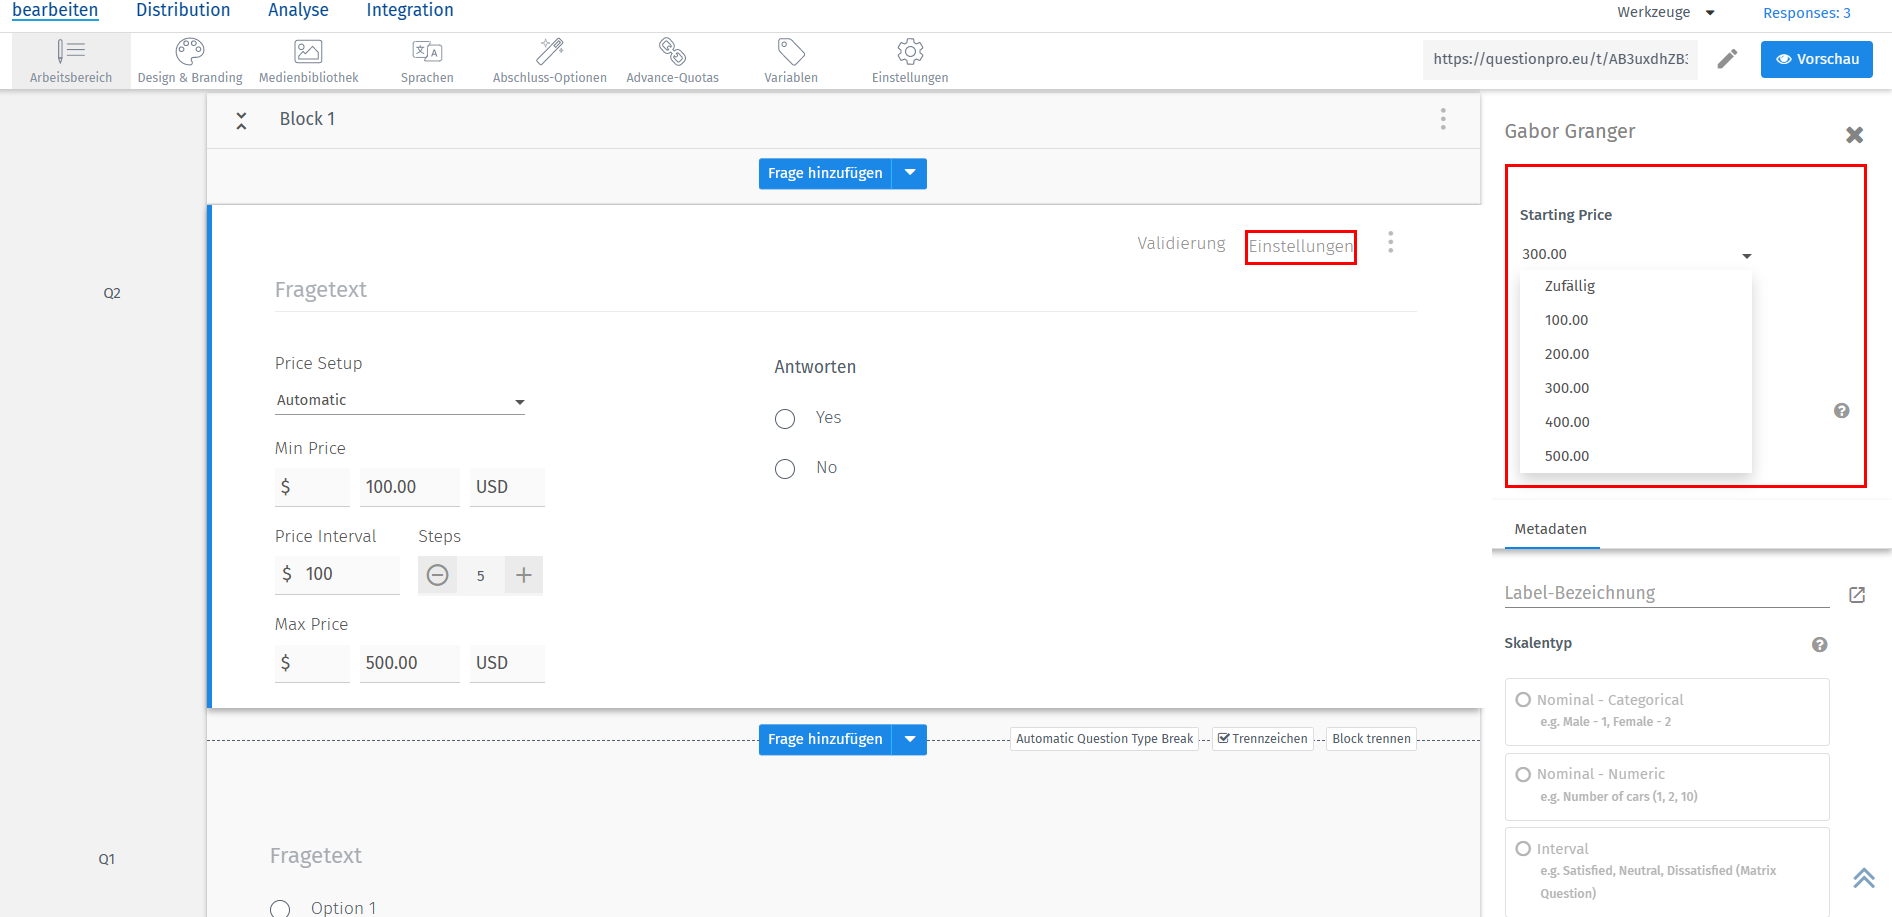The height and width of the screenshot is (917, 1892).
Task: Select the Yes answer option
Action: pos(784,418)
